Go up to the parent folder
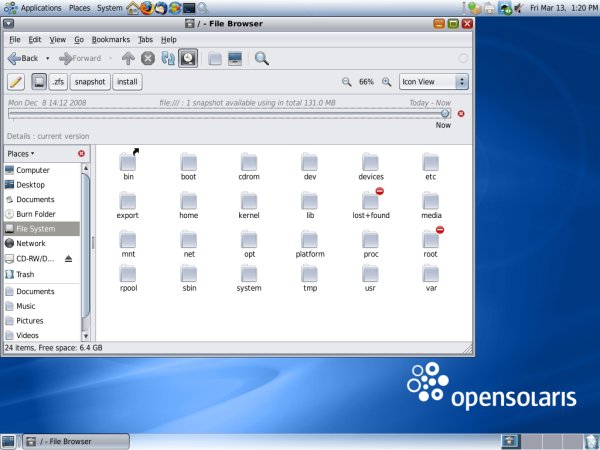Viewport: 600px width, 450px height. click(128, 59)
